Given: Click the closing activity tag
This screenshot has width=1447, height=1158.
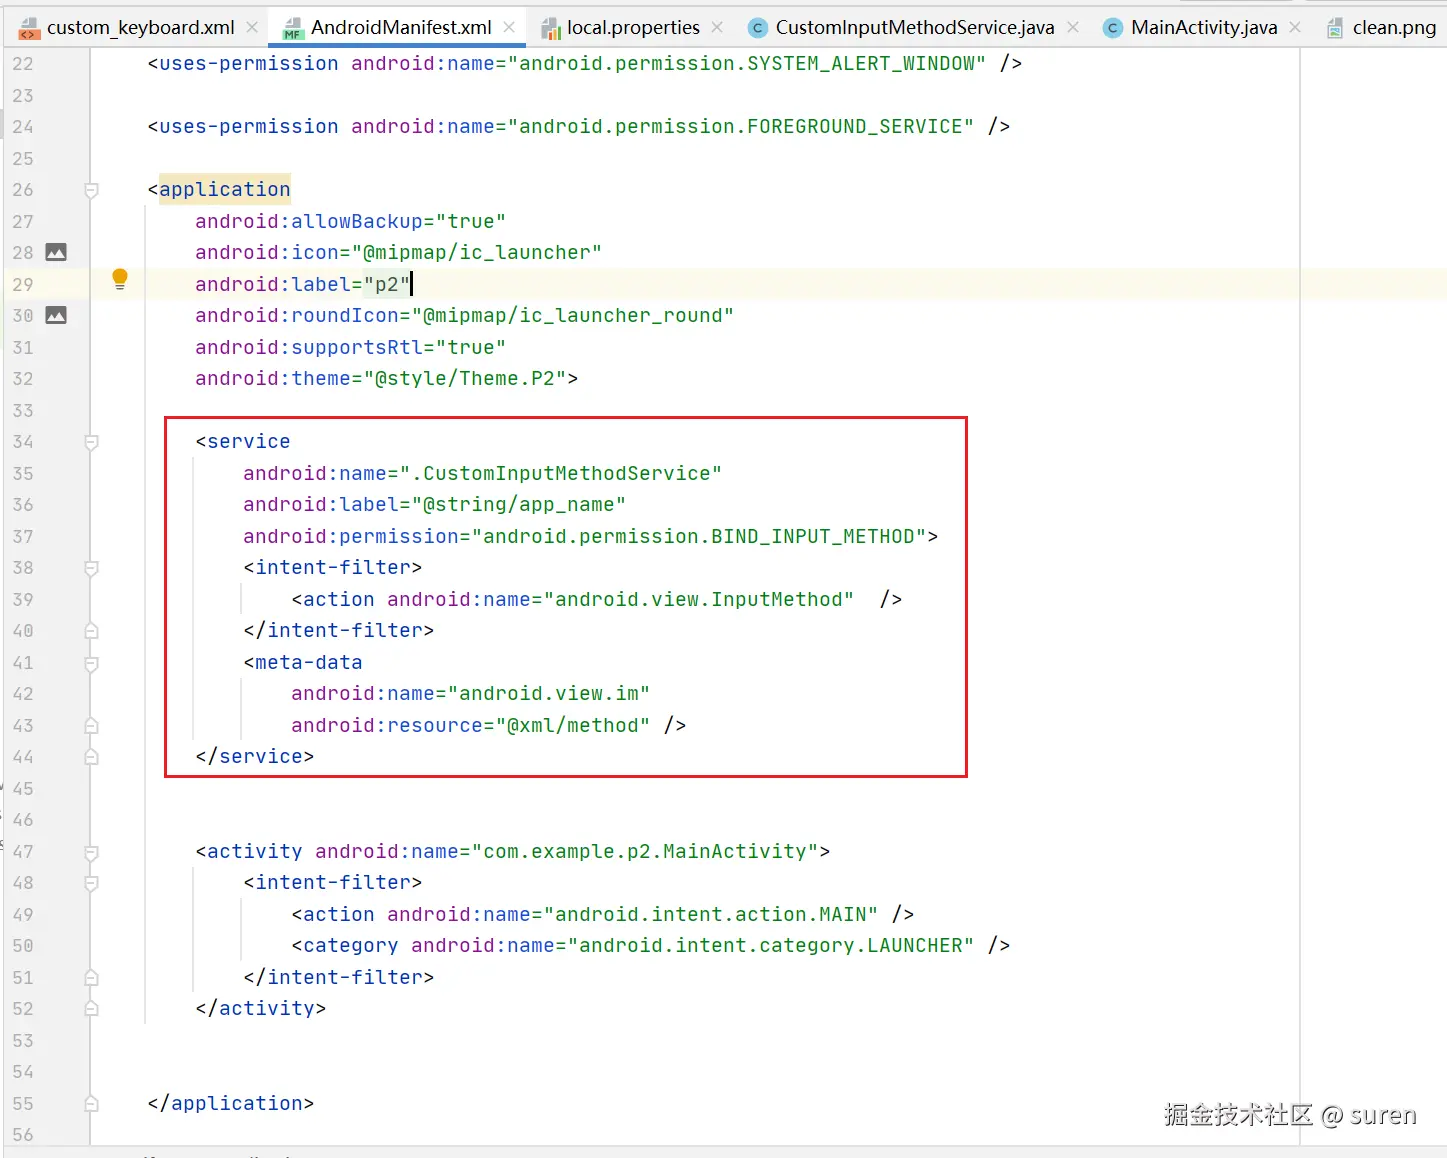Looking at the screenshot, I should coord(261,1008).
